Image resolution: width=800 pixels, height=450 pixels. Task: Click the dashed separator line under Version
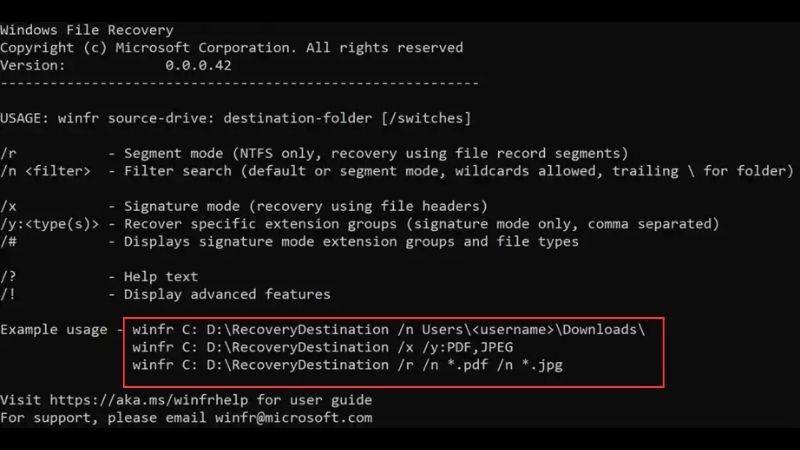pos(239,83)
